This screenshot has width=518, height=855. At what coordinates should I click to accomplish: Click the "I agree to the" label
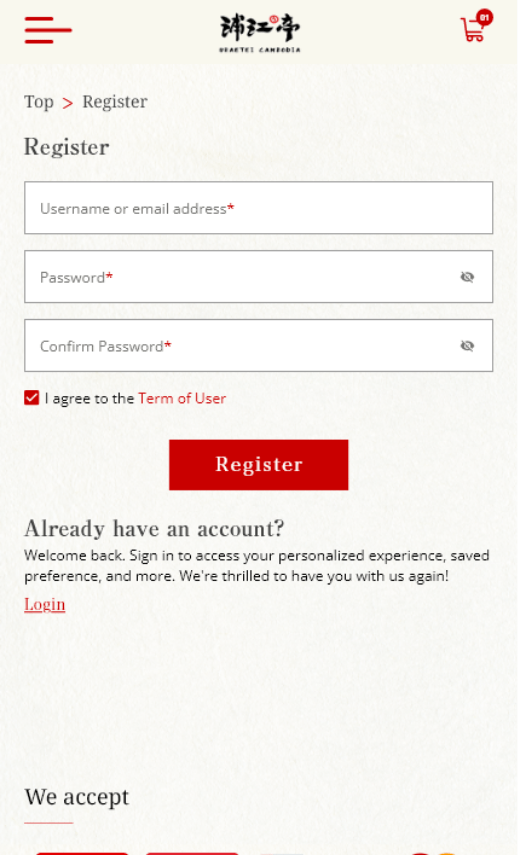[89, 399]
